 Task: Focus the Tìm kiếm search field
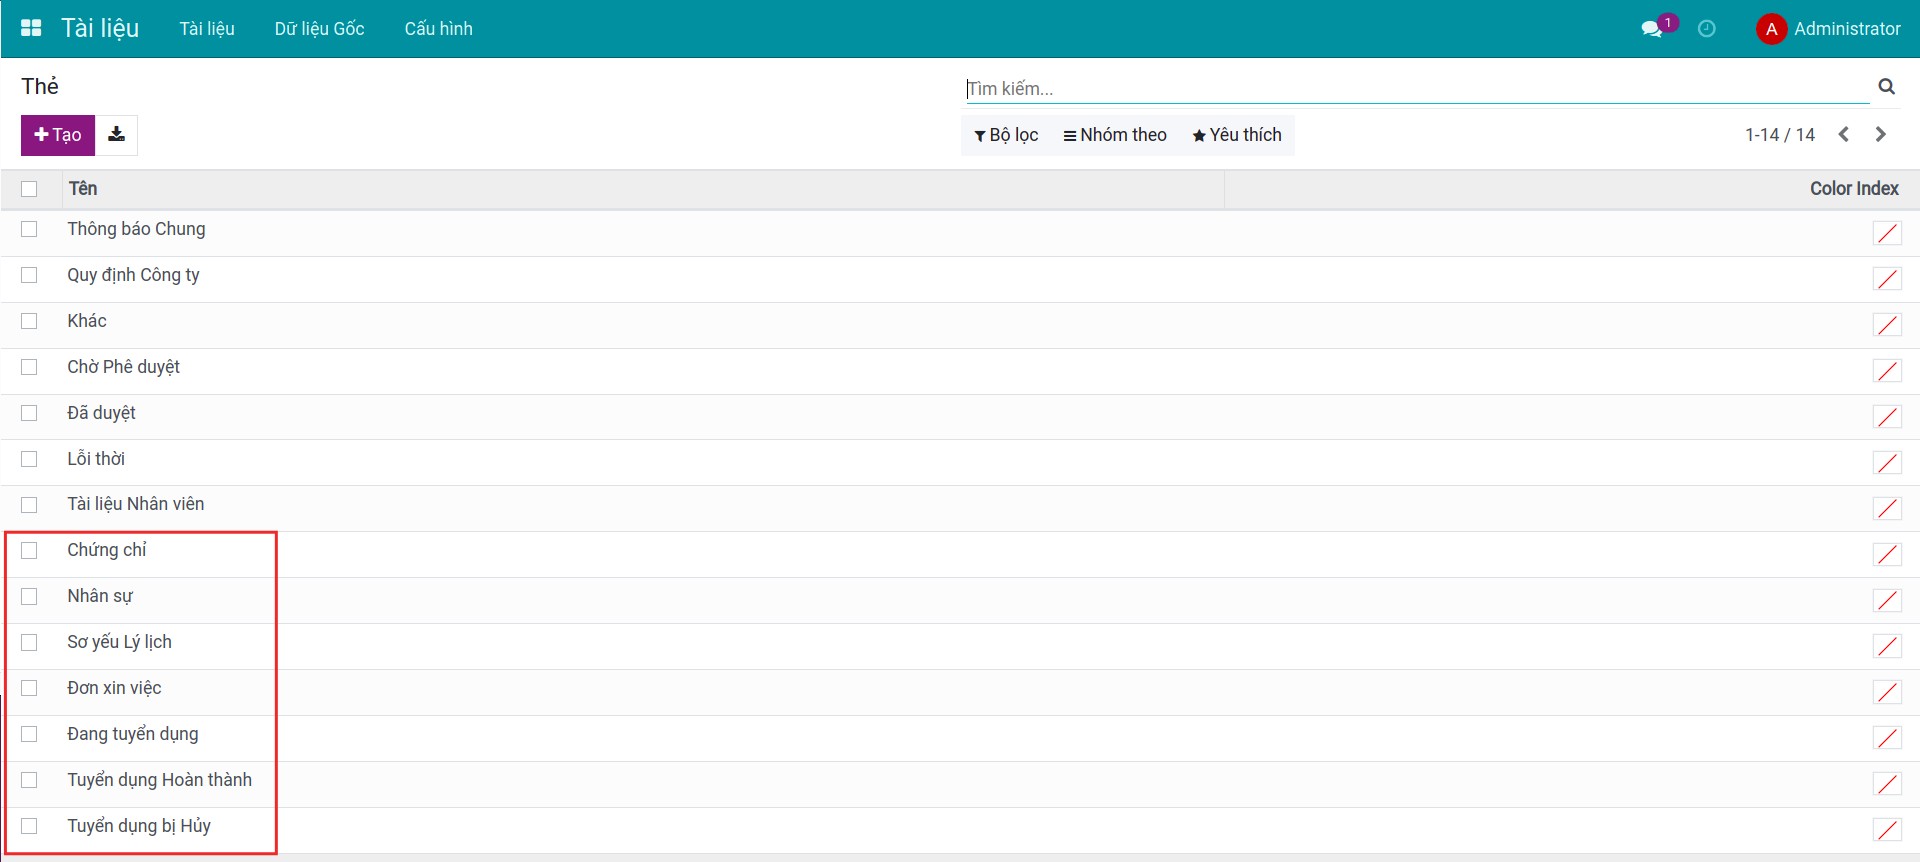pos(1414,88)
